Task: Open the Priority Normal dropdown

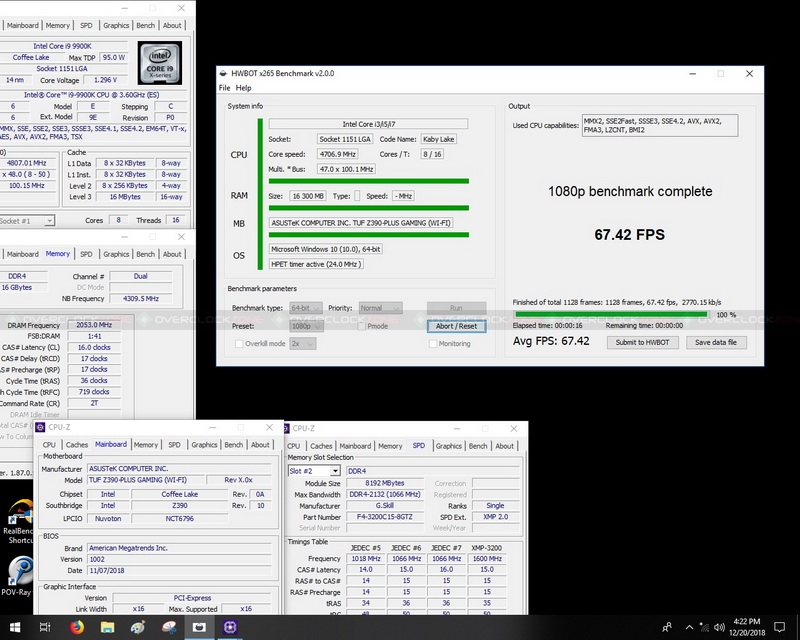Action: coord(380,308)
